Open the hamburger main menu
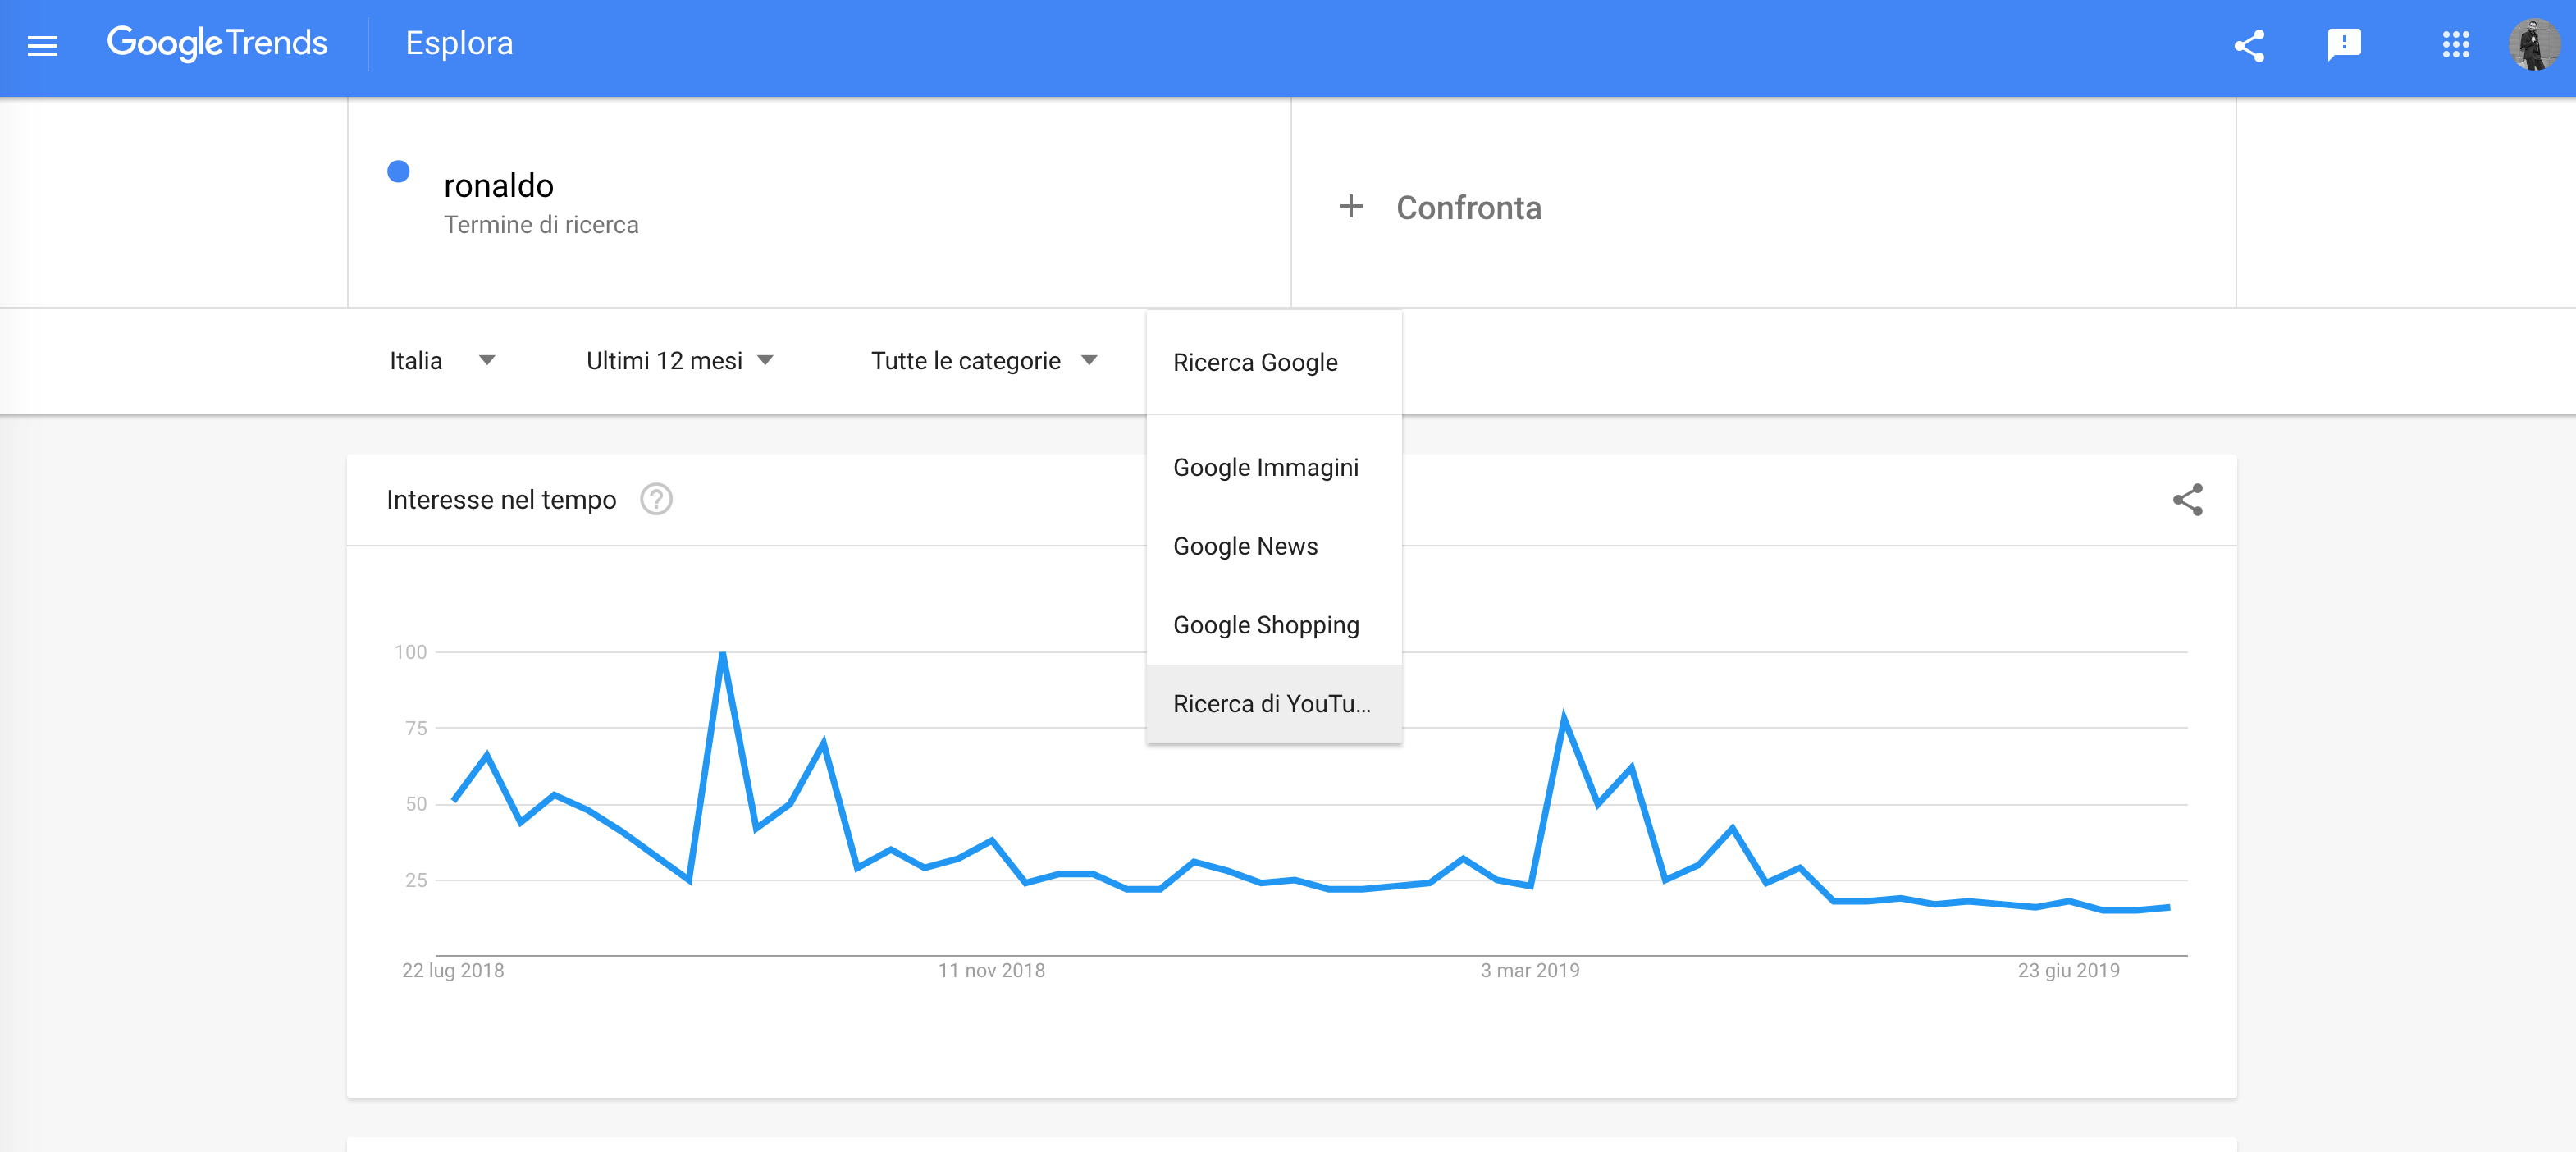The image size is (2576, 1152). [42, 45]
